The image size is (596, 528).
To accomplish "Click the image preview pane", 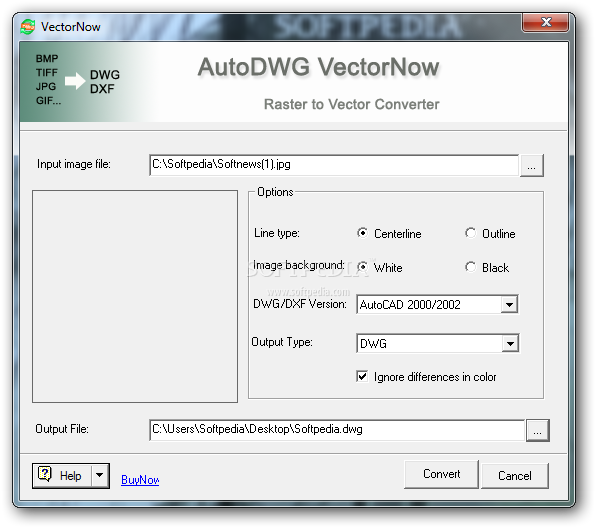I will click(x=135, y=297).
